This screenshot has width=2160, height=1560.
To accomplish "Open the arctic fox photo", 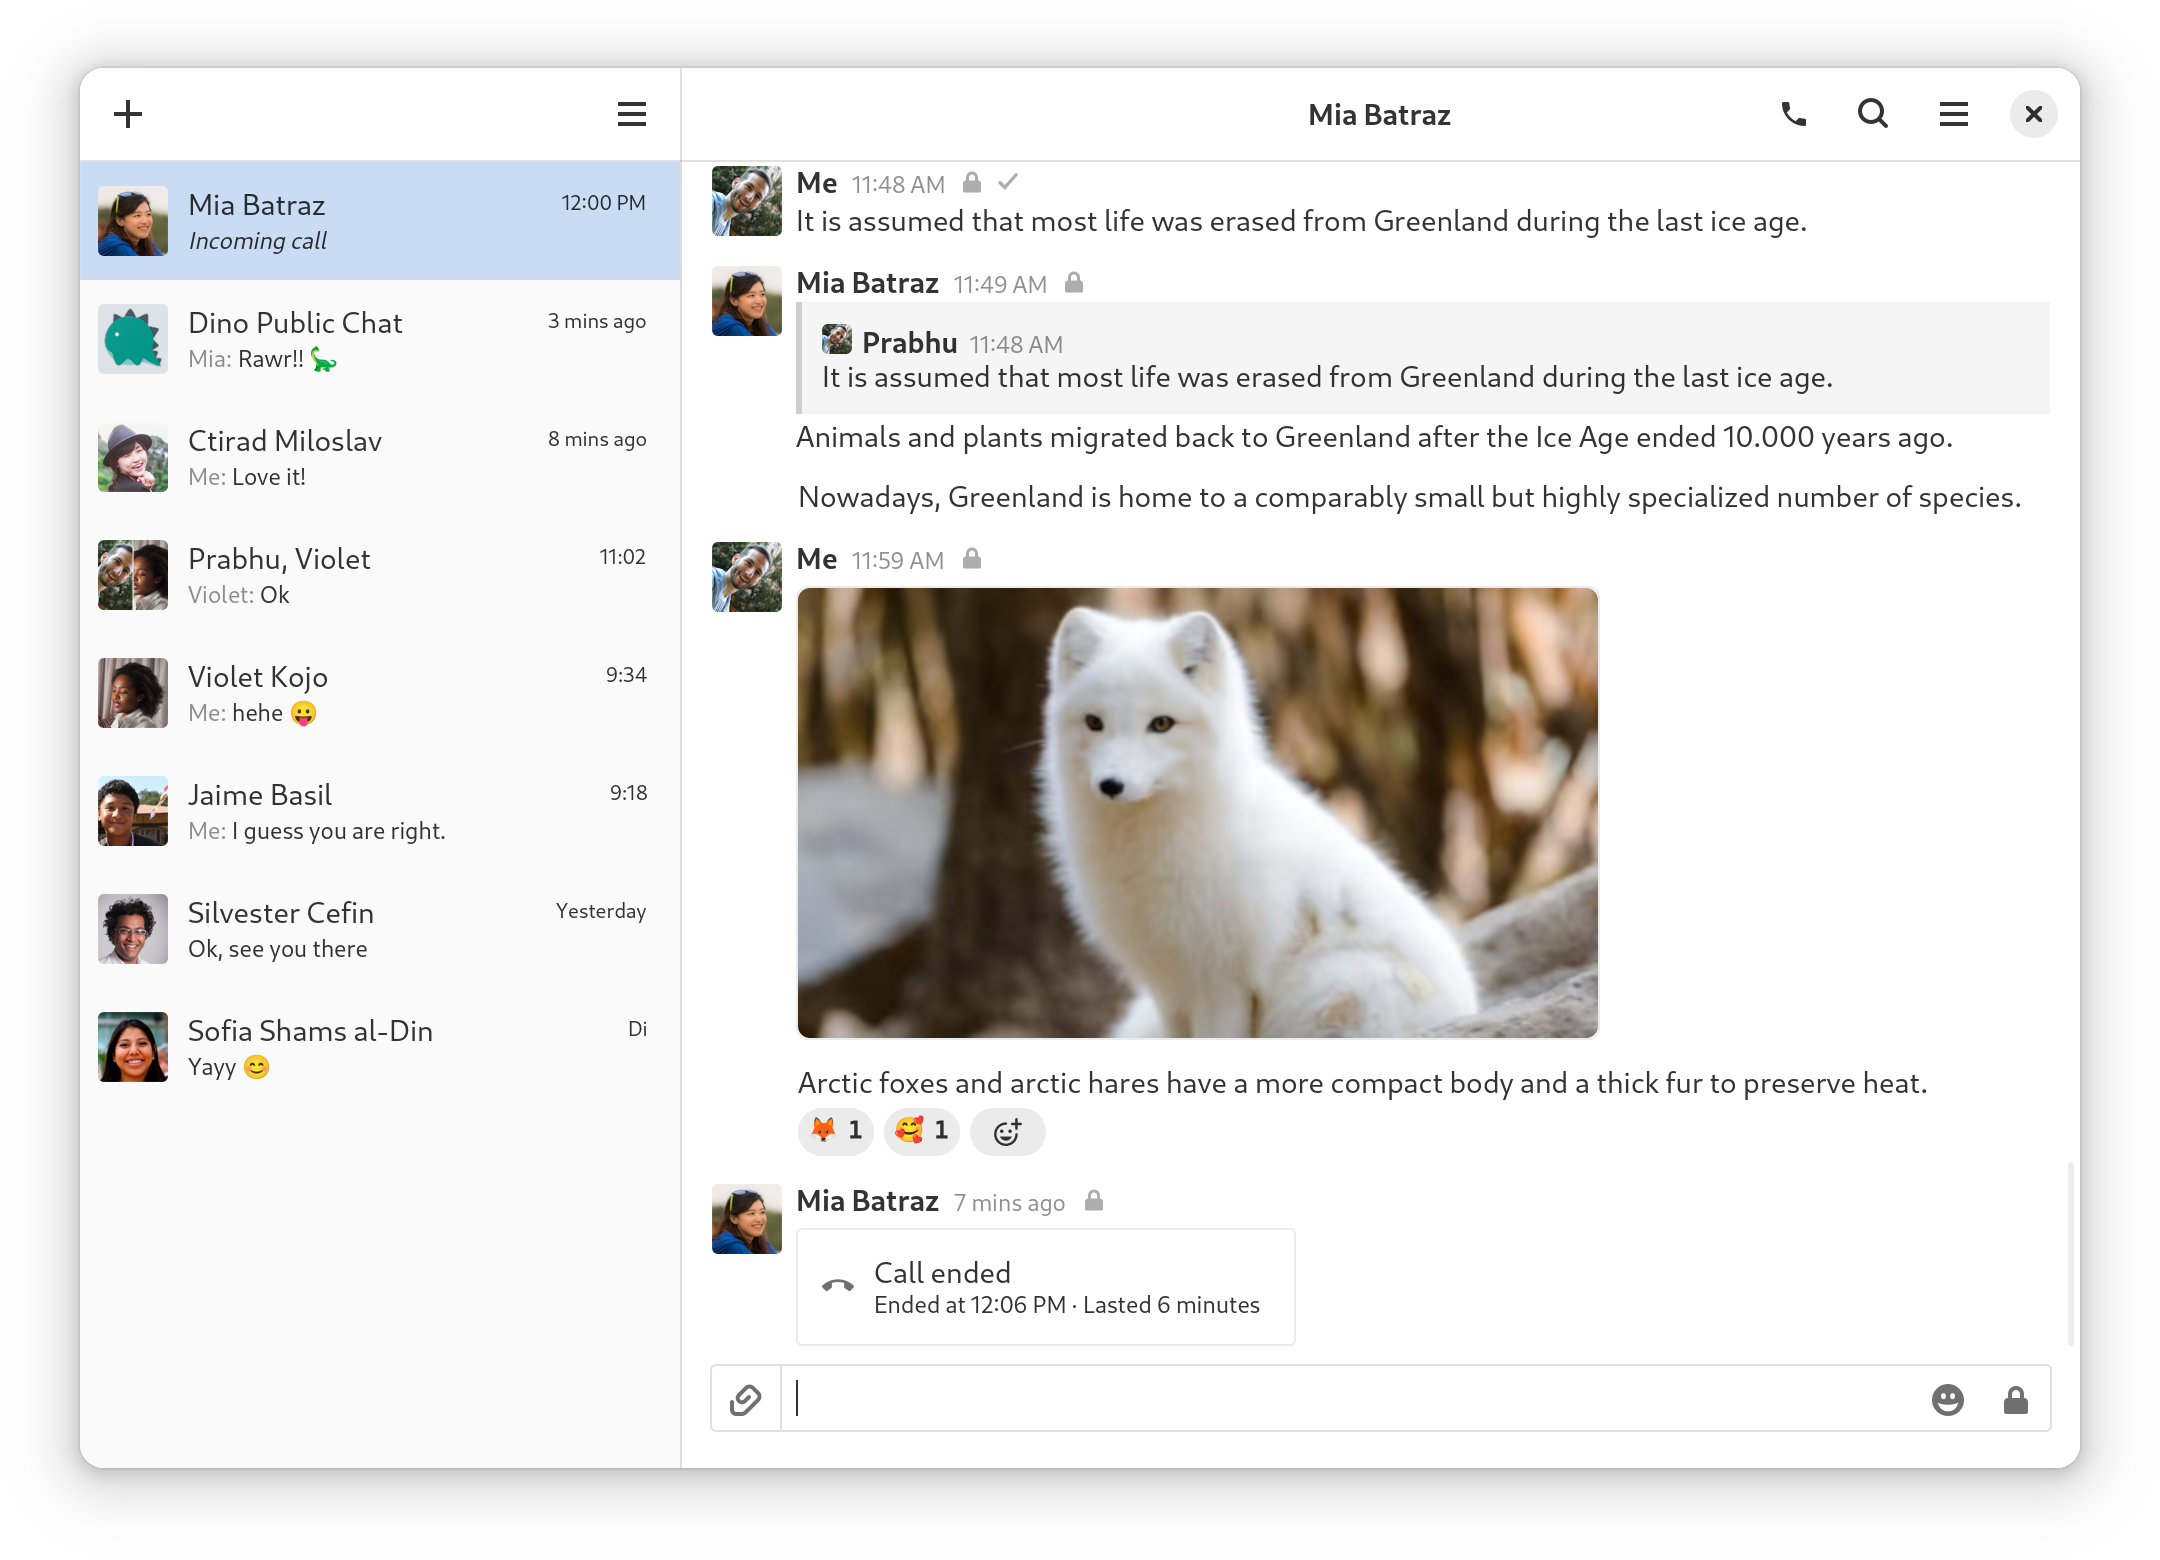I will [1197, 811].
